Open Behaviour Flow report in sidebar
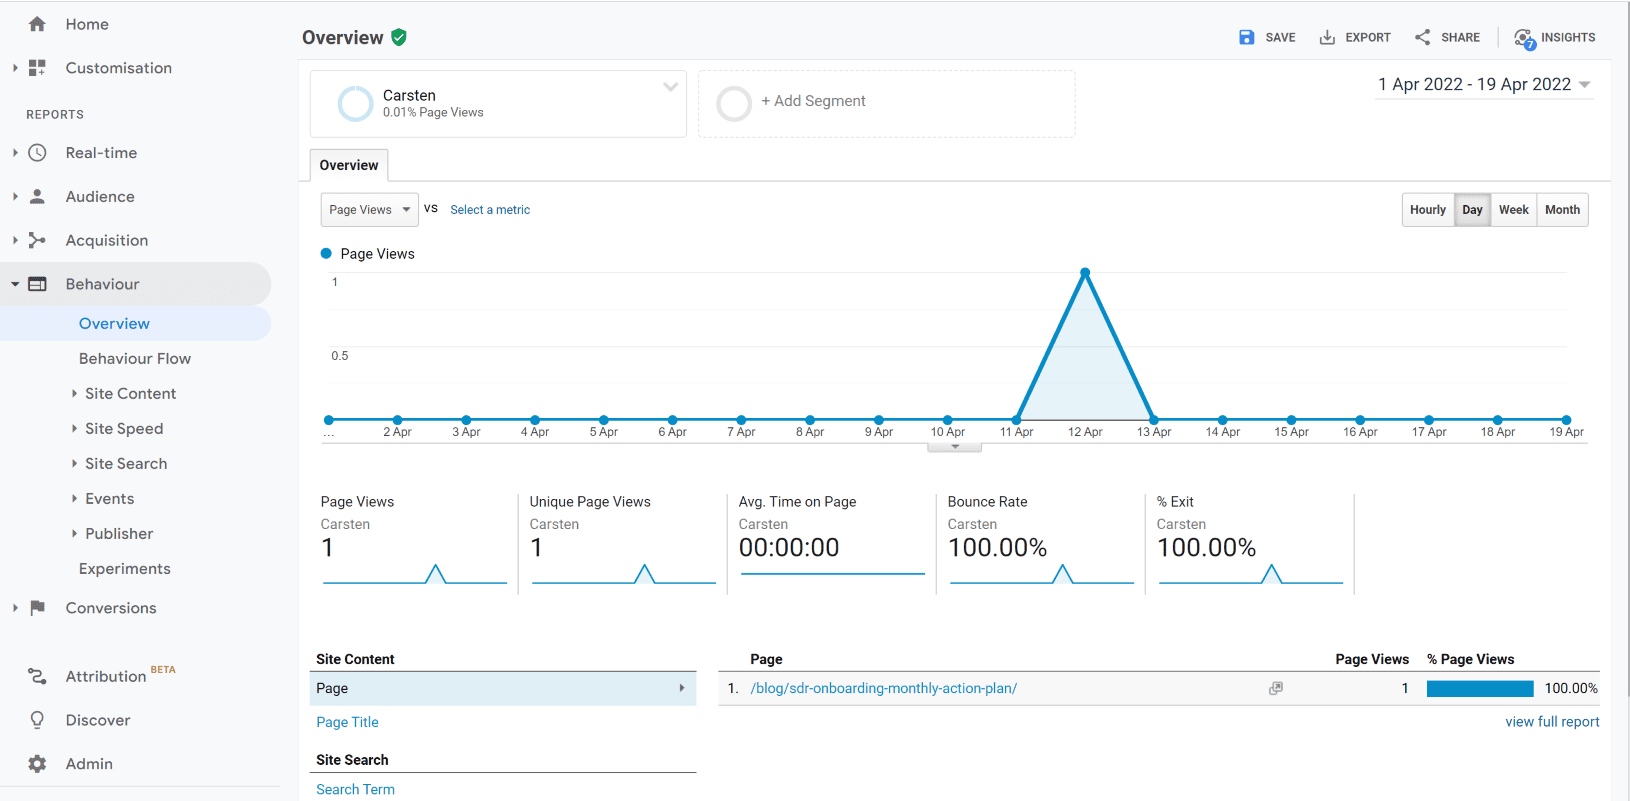 coord(135,359)
